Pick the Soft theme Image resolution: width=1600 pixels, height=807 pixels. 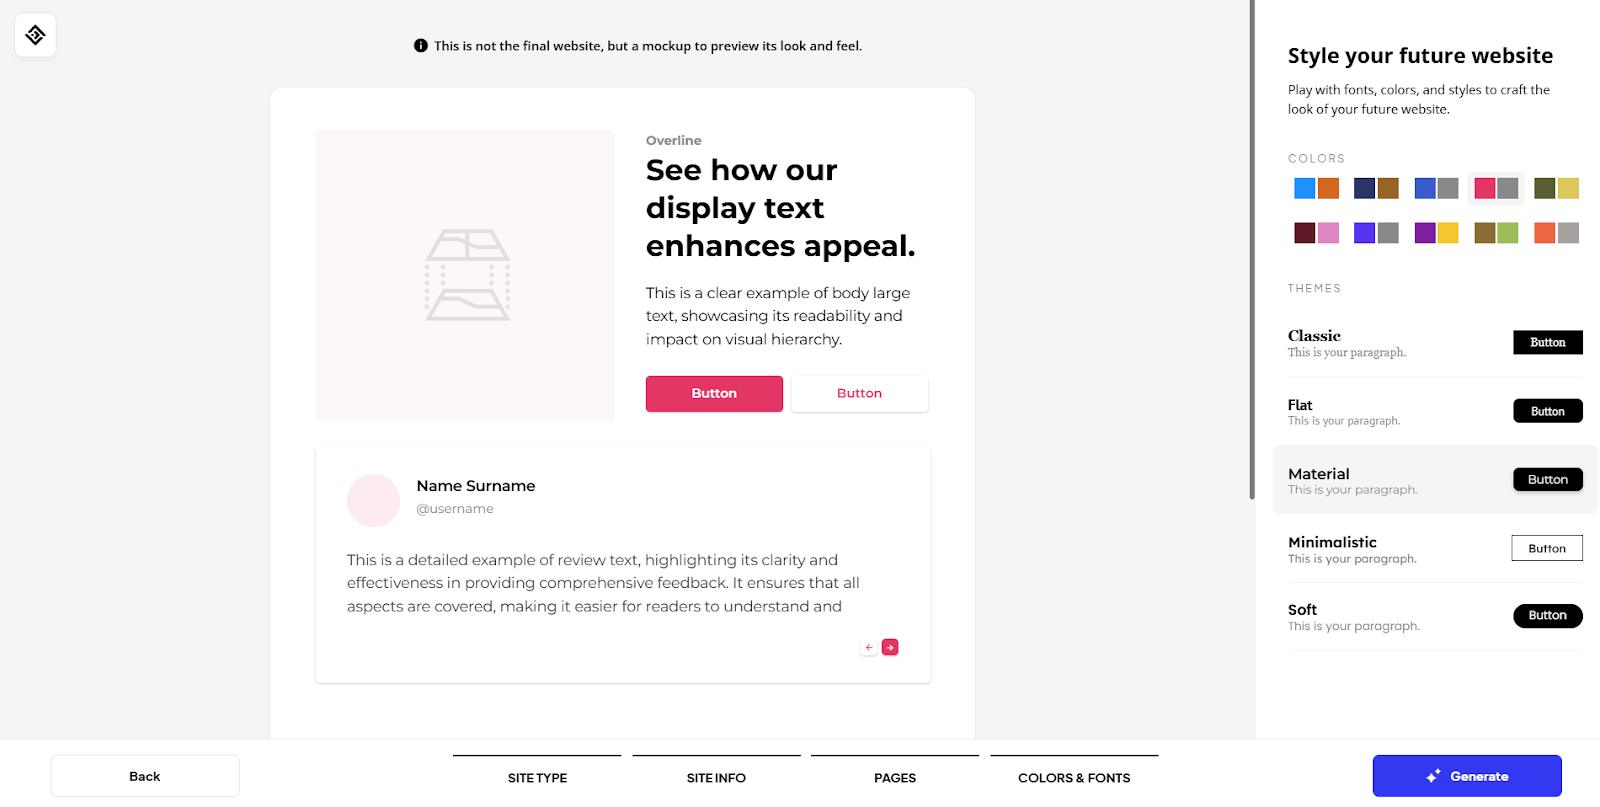tap(1435, 617)
